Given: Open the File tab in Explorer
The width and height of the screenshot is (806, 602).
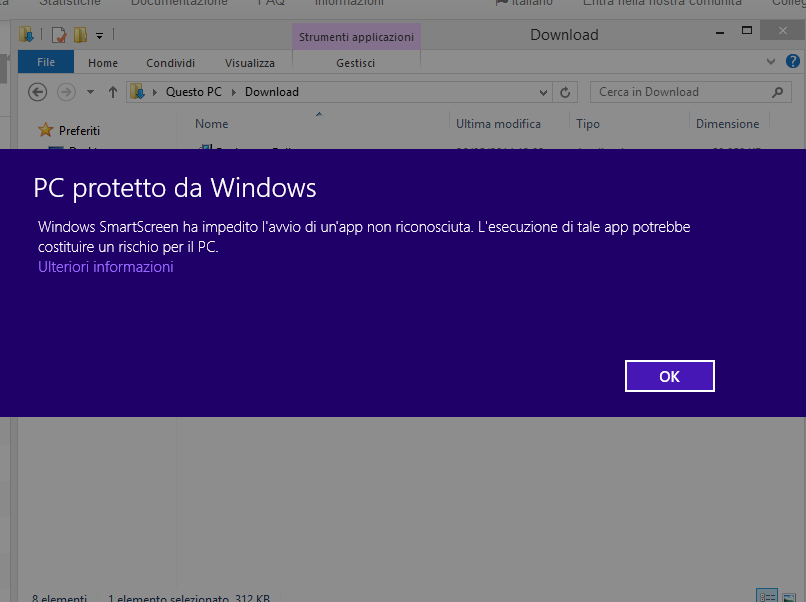Looking at the screenshot, I should tap(46, 62).
